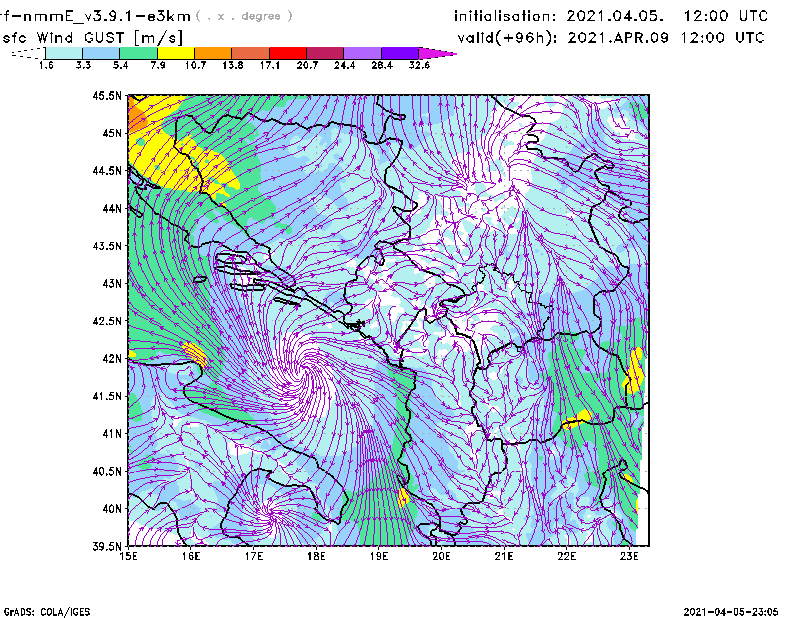Click the 42N latitude label
Image resolution: width=800 pixels, height=618 pixels.
(x=112, y=358)
